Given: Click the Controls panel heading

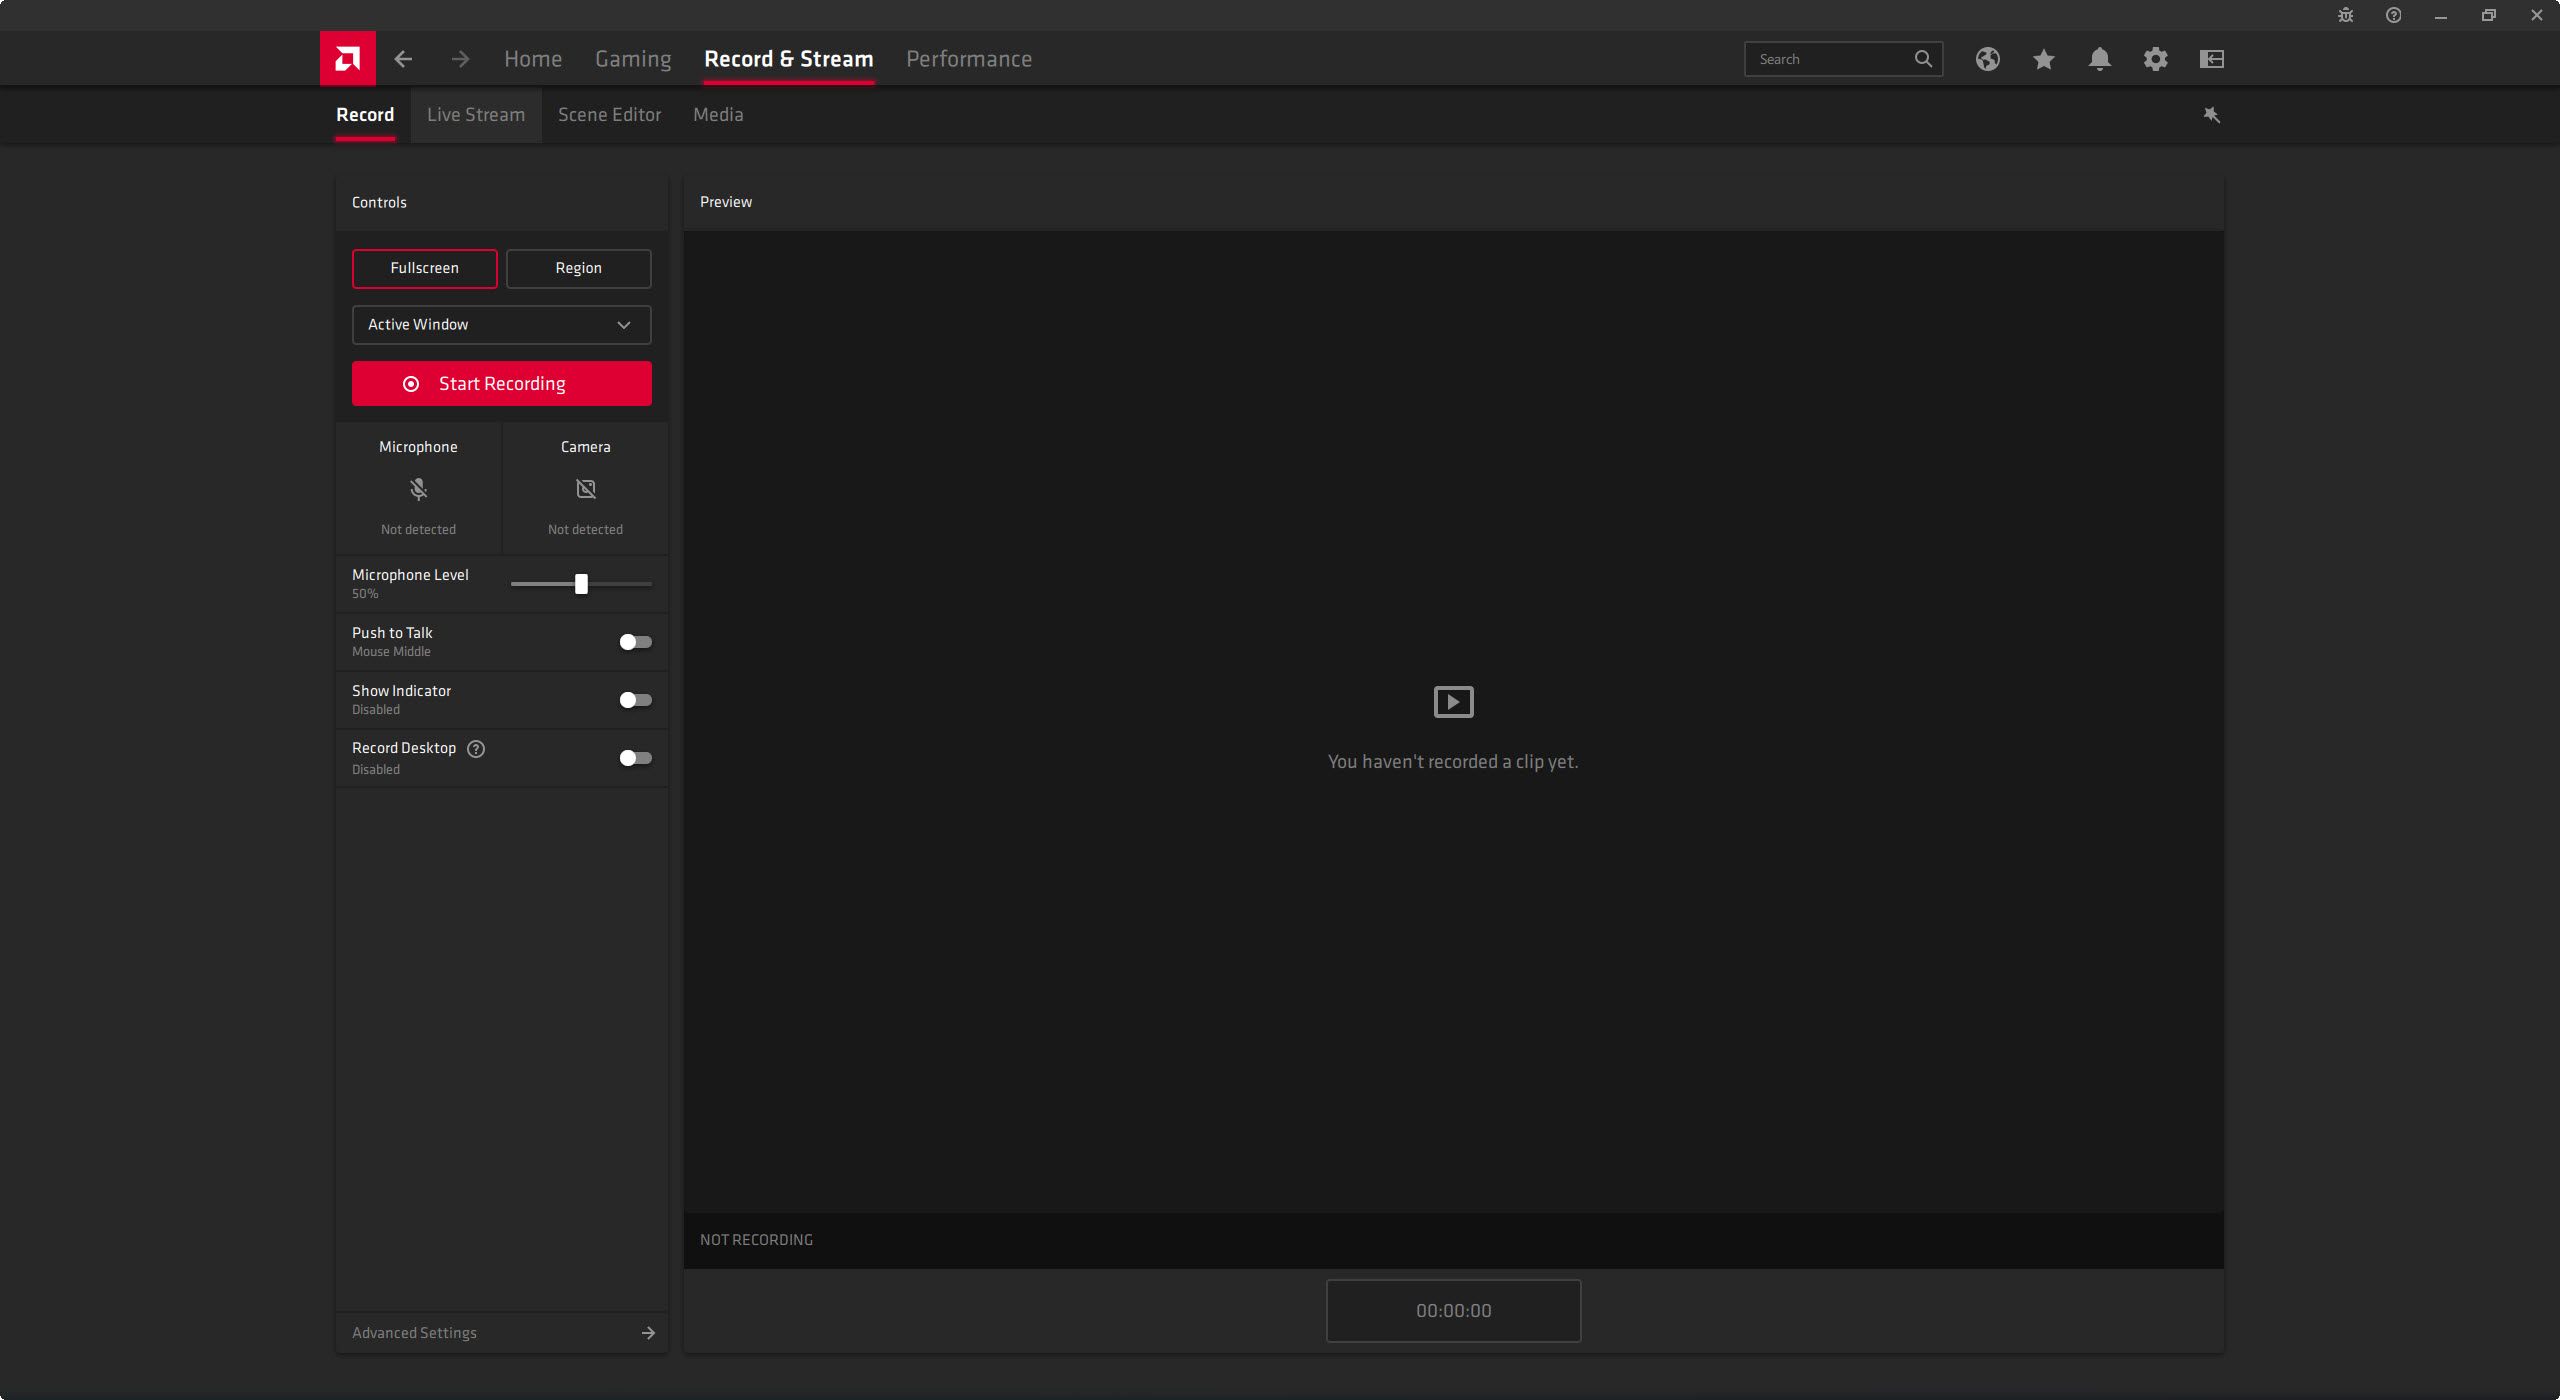Looking at the screenshot, I should [x=379, y=202].
